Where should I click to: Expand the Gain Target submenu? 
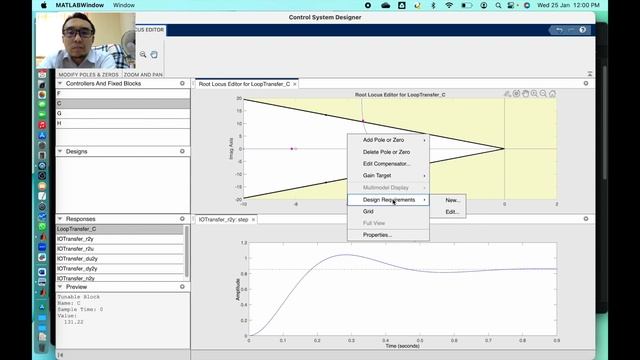(388, 176)
